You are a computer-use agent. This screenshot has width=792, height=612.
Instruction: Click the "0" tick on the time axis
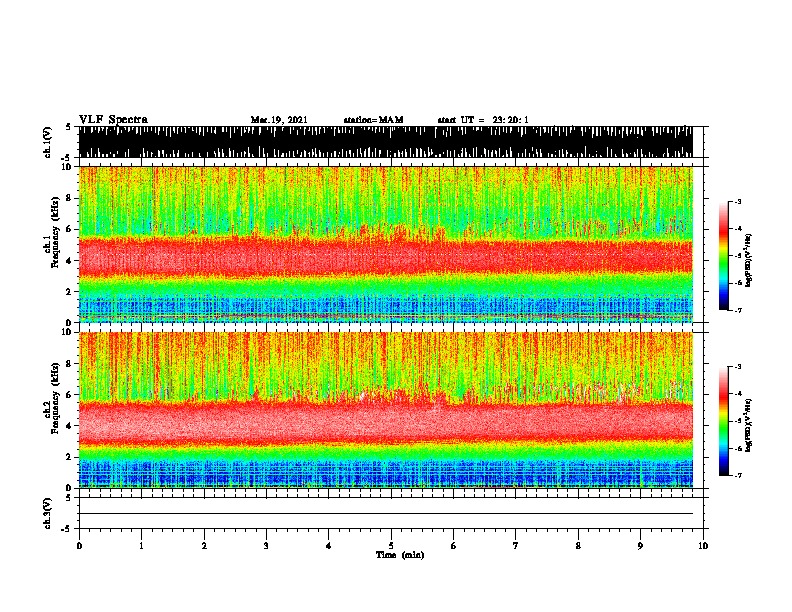(79, 545)
